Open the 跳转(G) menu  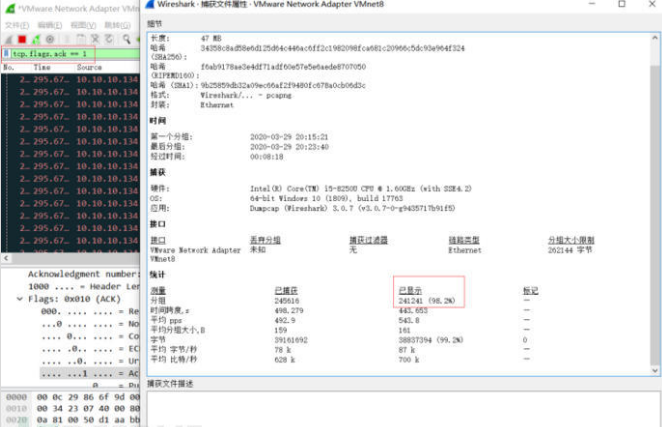[x=117, y=24]
